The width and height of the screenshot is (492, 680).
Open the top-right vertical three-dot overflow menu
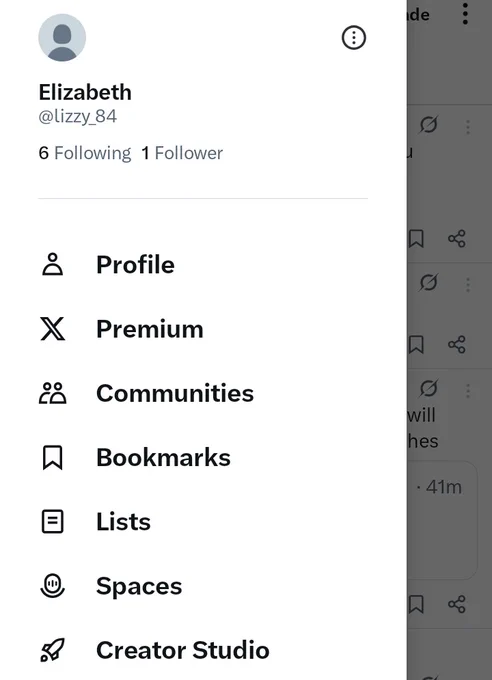tap(465, 14)
